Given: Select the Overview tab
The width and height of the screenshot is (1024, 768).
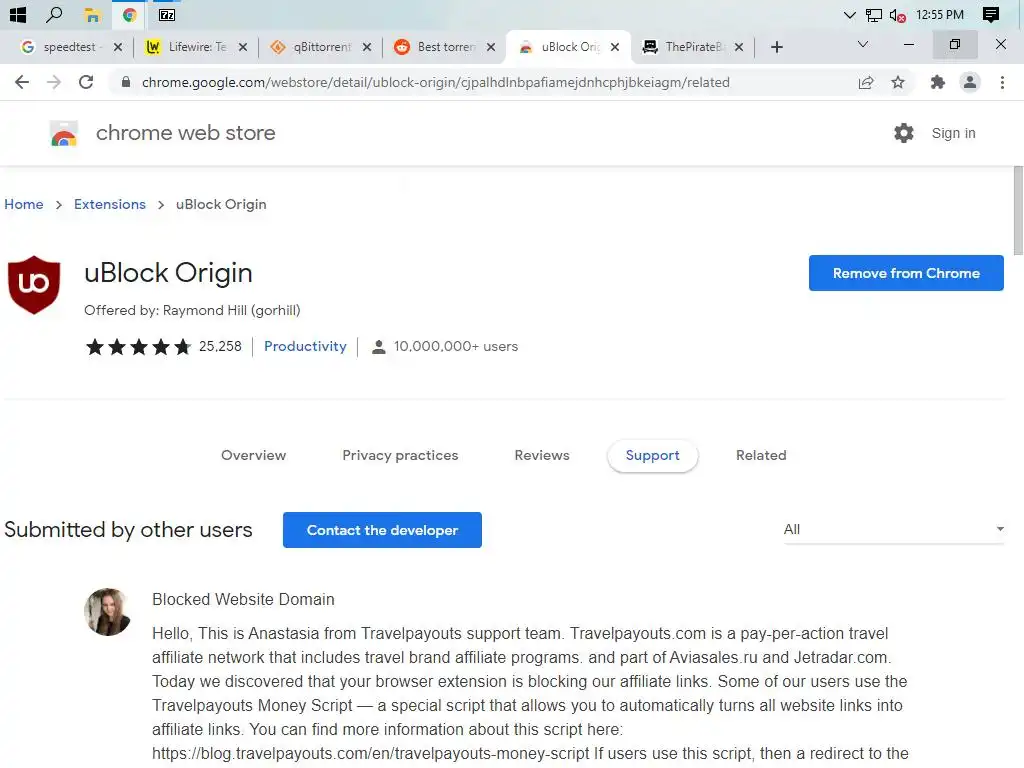Looking at the screenshot, I should 253,455.
